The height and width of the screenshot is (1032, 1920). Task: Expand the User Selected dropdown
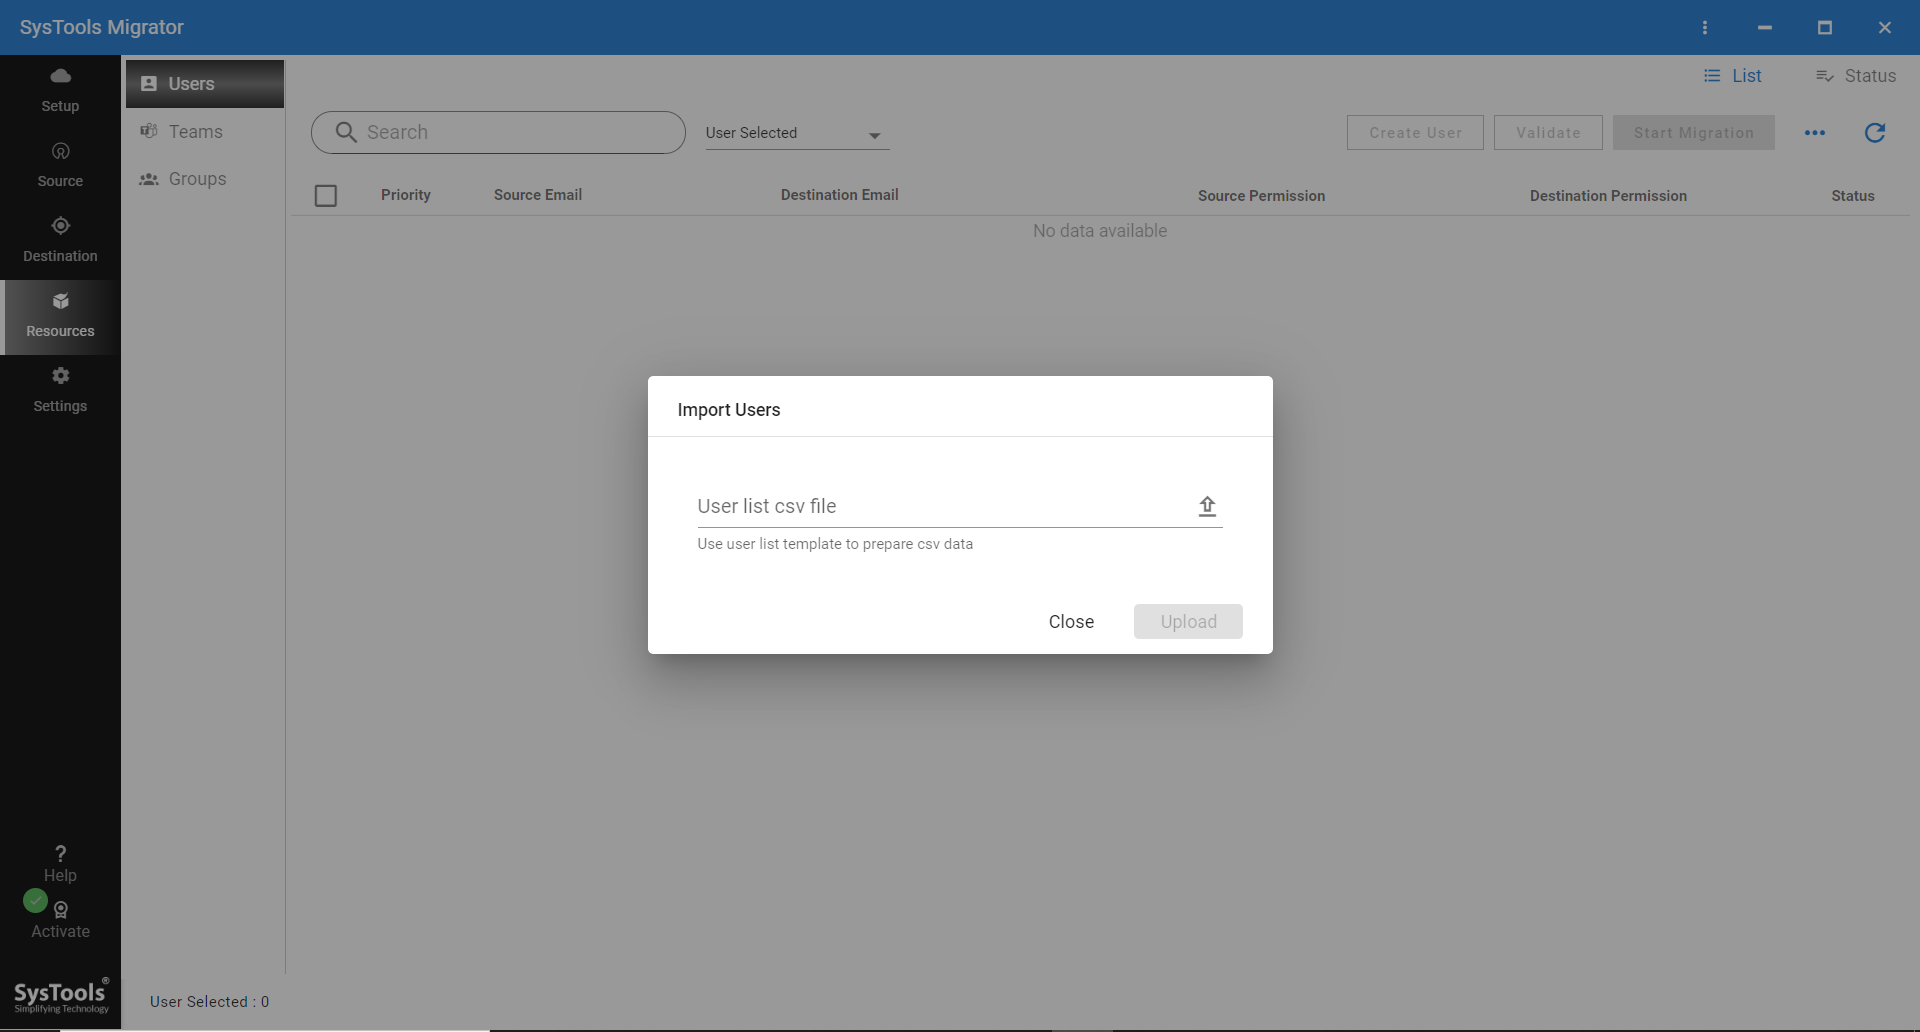pyautogui.click(x=797, y=133)
